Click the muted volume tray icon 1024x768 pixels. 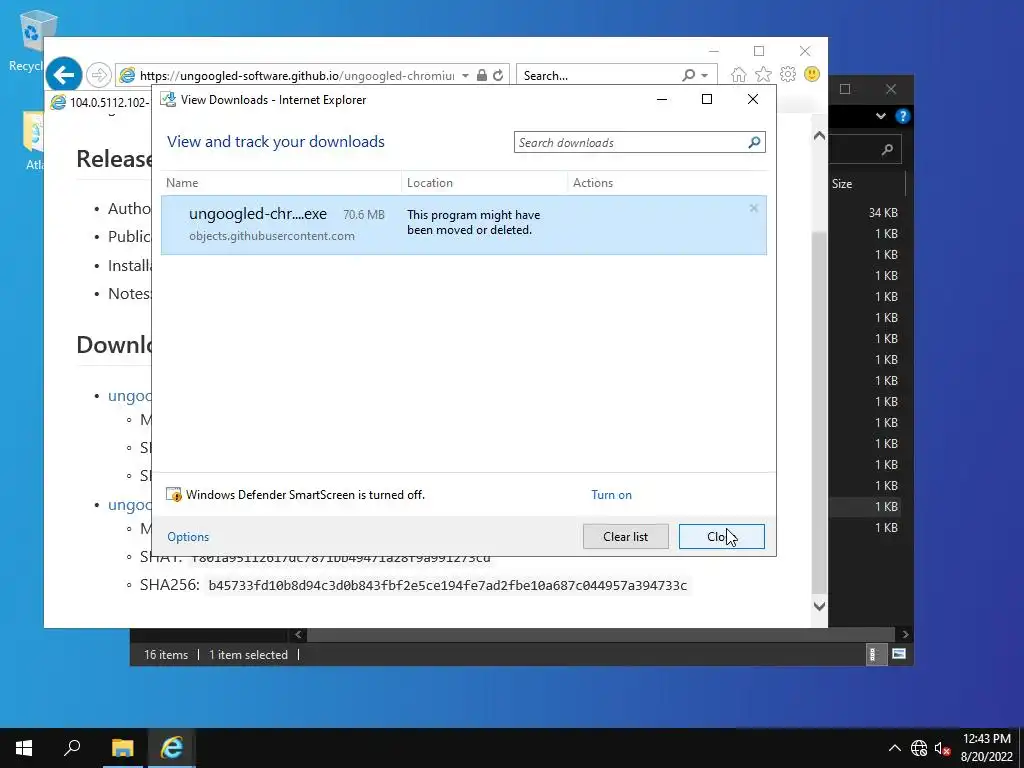click(942, 748)
